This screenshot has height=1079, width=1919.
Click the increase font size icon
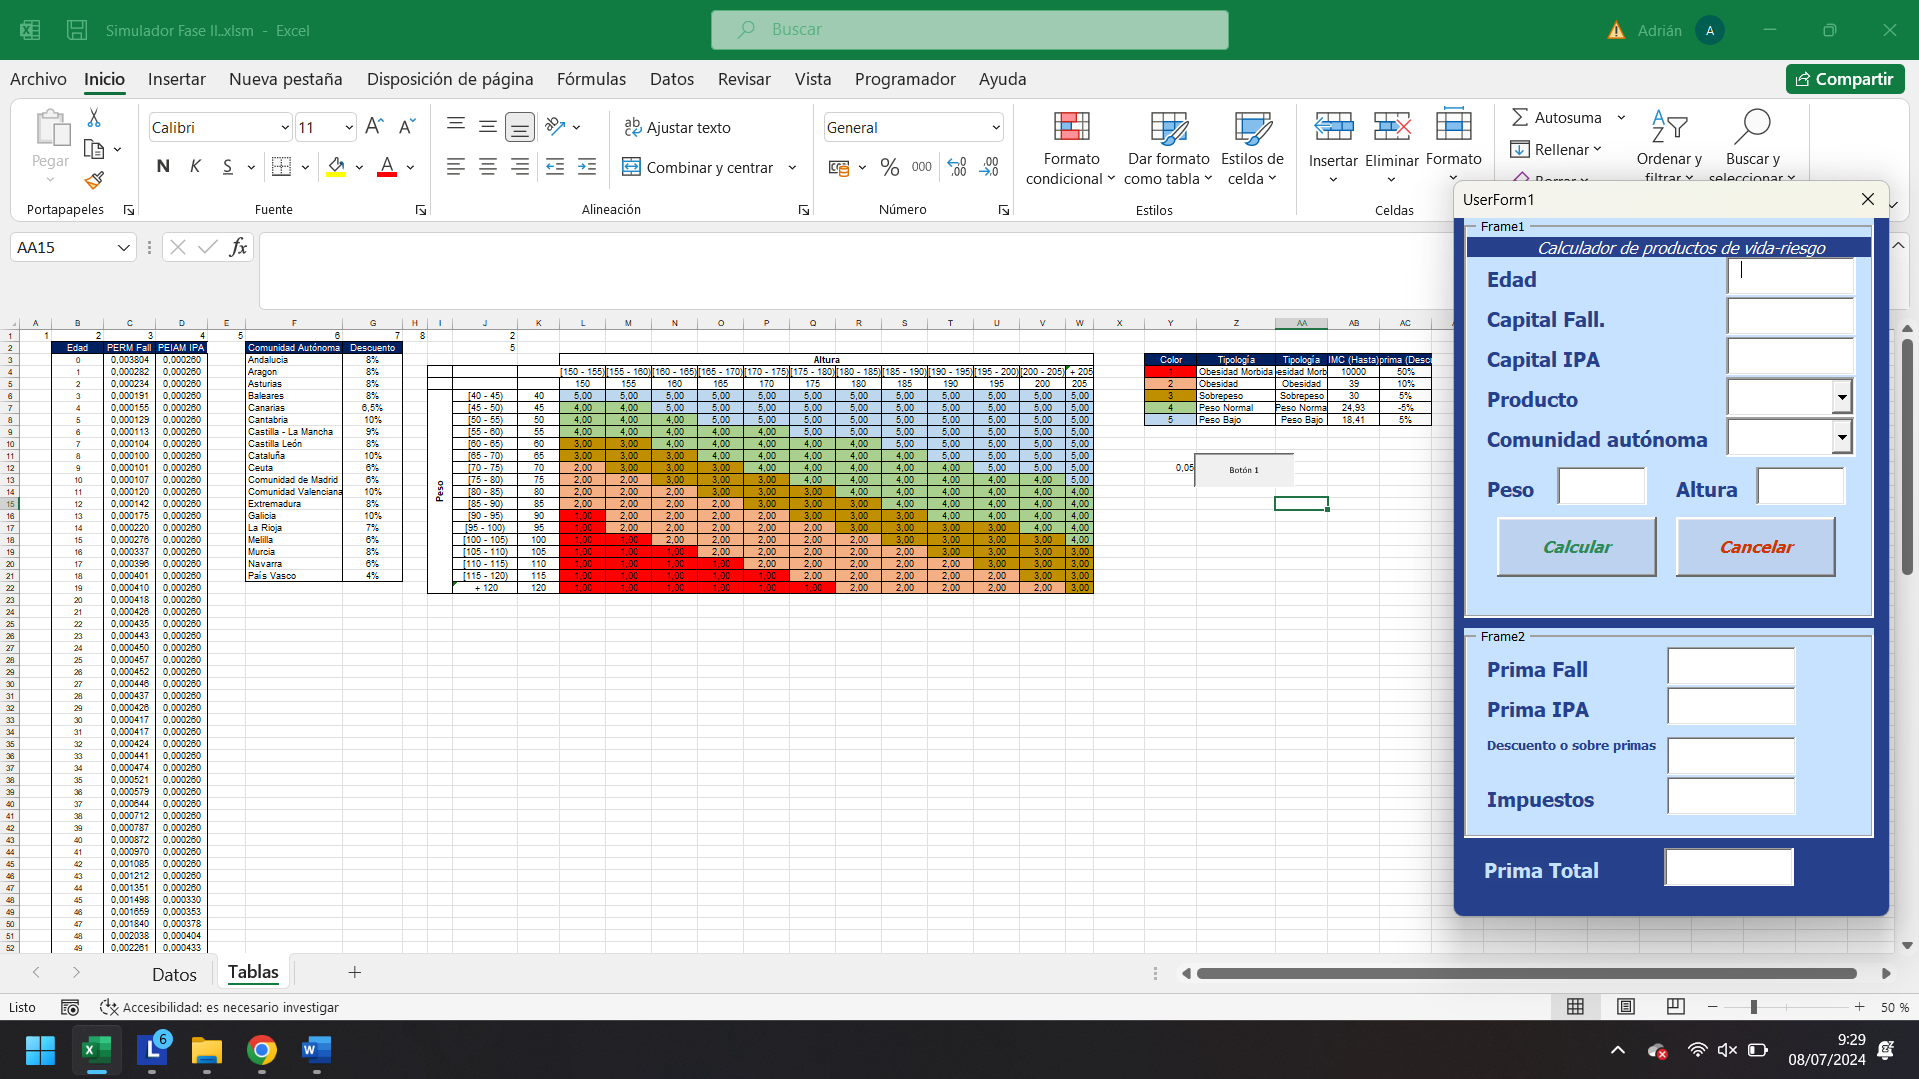pyautogui.click(x=374, y=127)
